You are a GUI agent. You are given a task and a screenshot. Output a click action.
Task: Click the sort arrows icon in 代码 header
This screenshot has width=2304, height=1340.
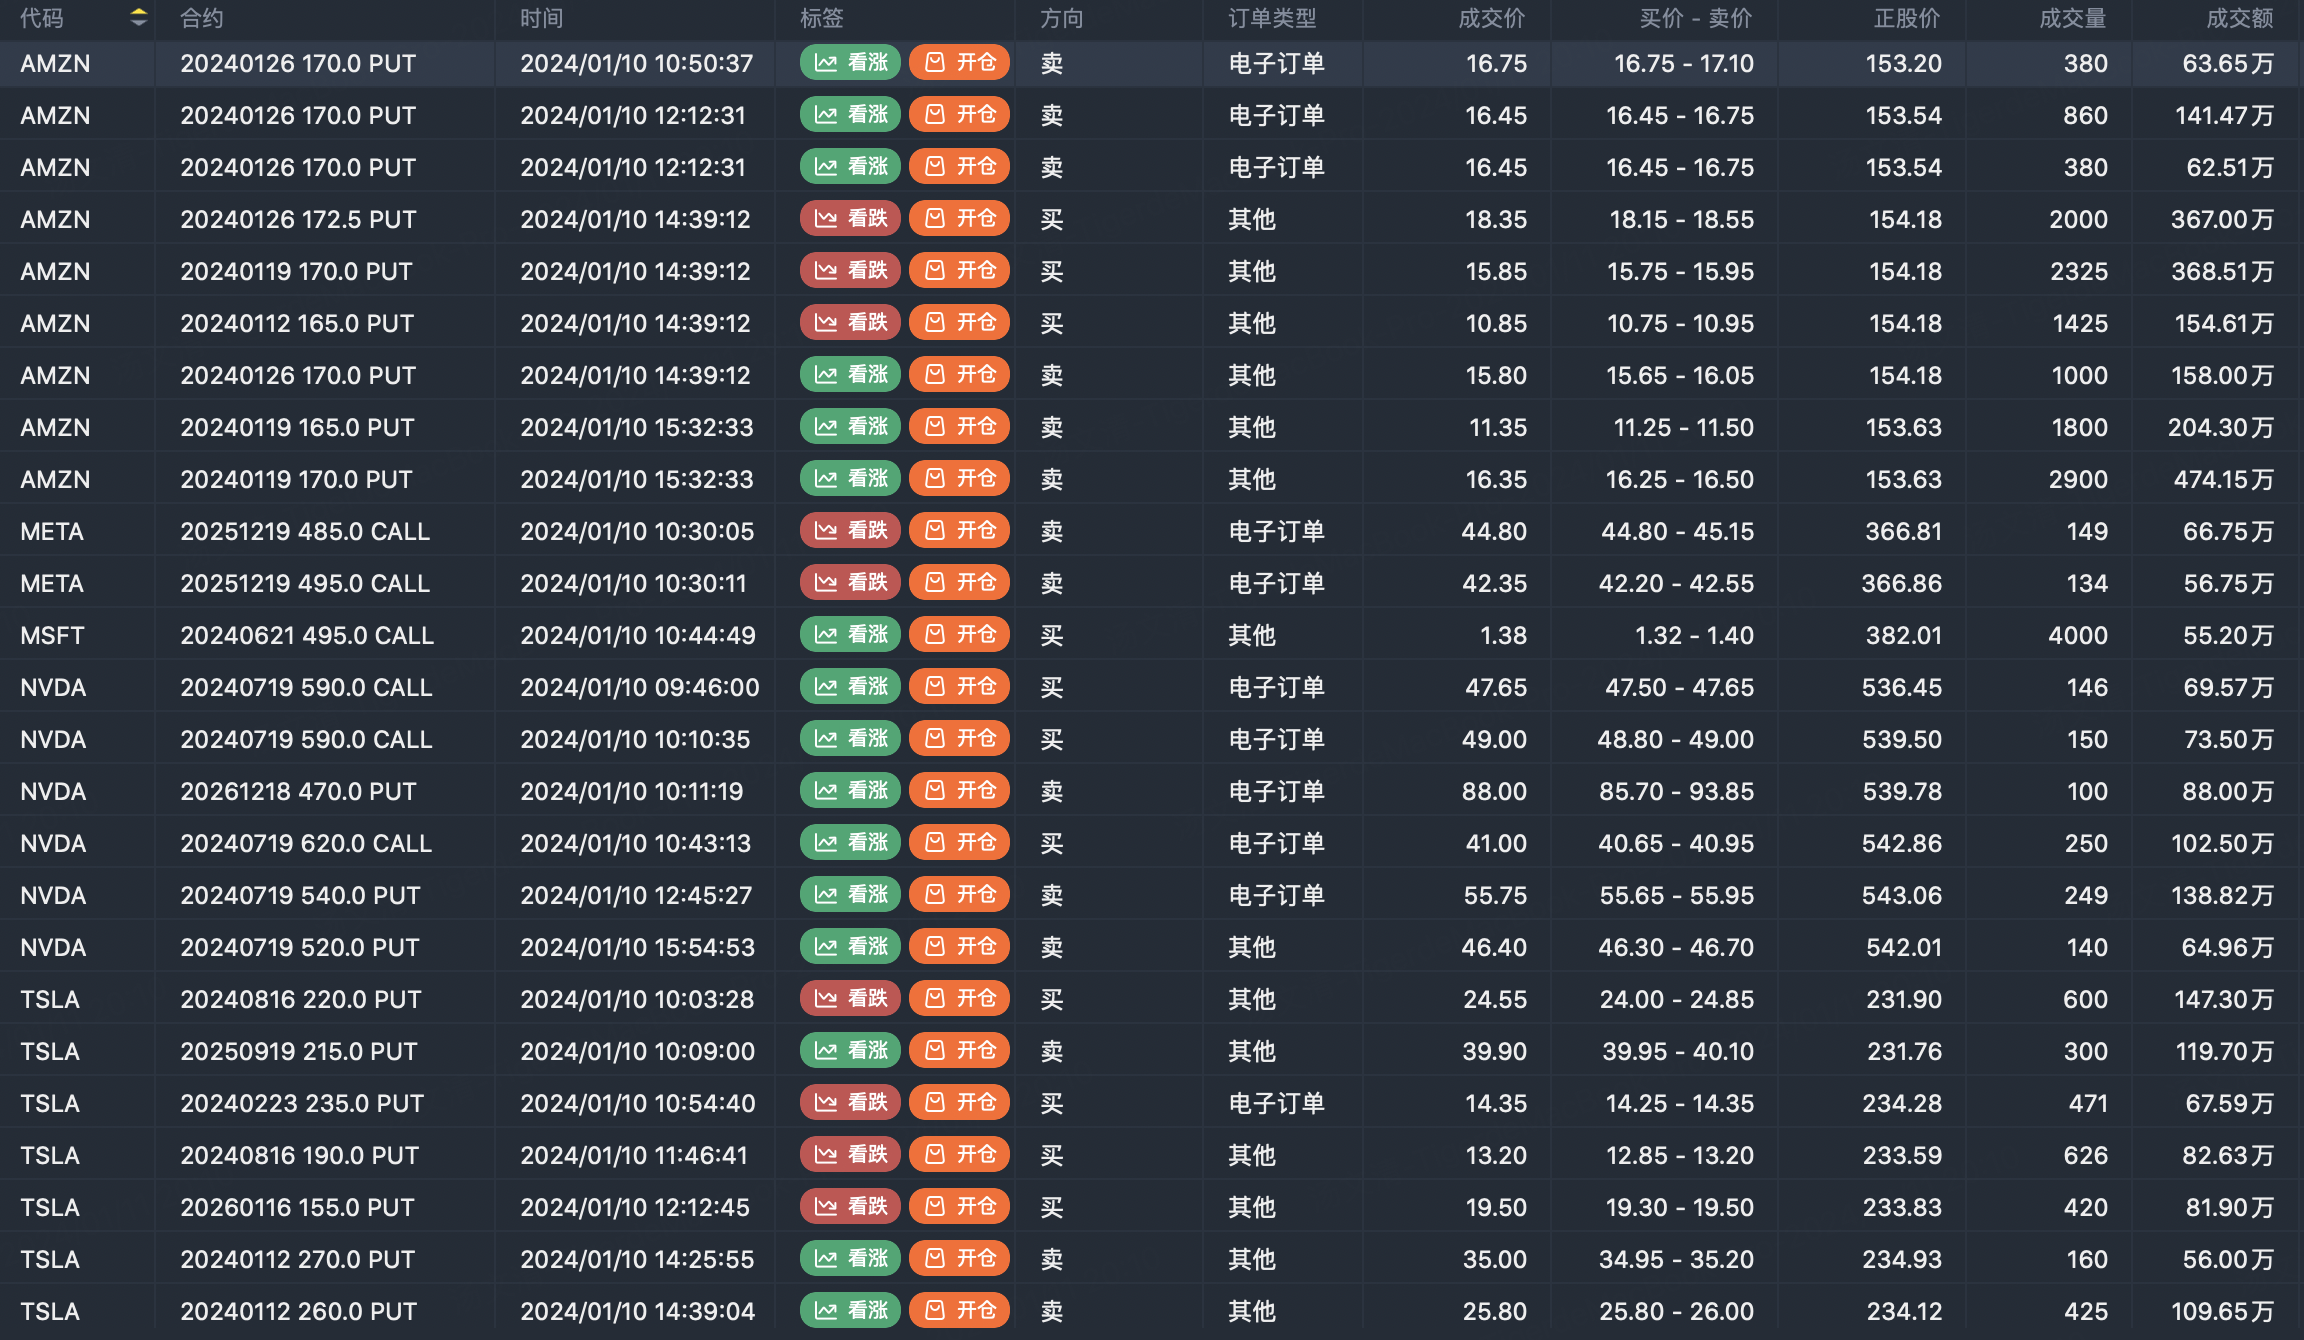point(139,17)
